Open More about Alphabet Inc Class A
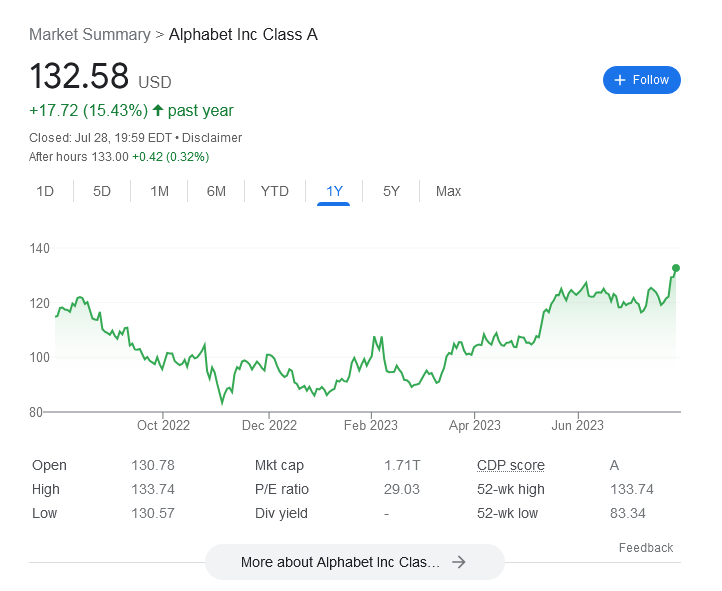The width and height of the screenshot is (722, 591). click(x=355, y=562)
